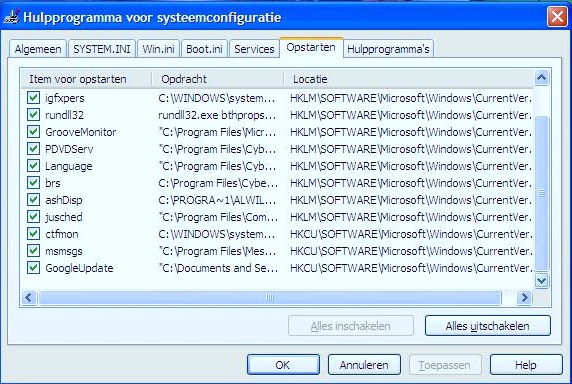Close the systeemconfiguratie dialog with X
Viewport: 572px width, 384px height.
tap(557, 17)
